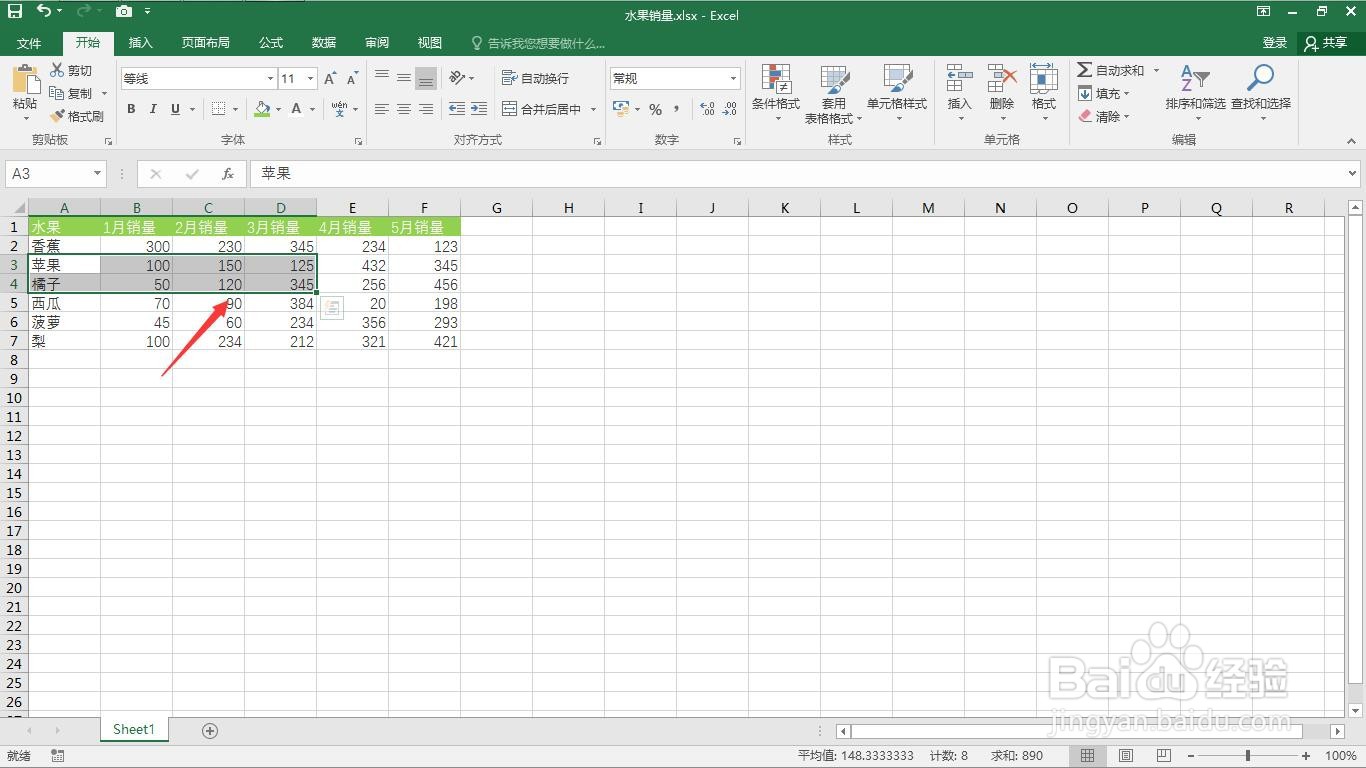Switch to Page Layout view in status bar
1366x768 pixels.
pos(1126,756)
